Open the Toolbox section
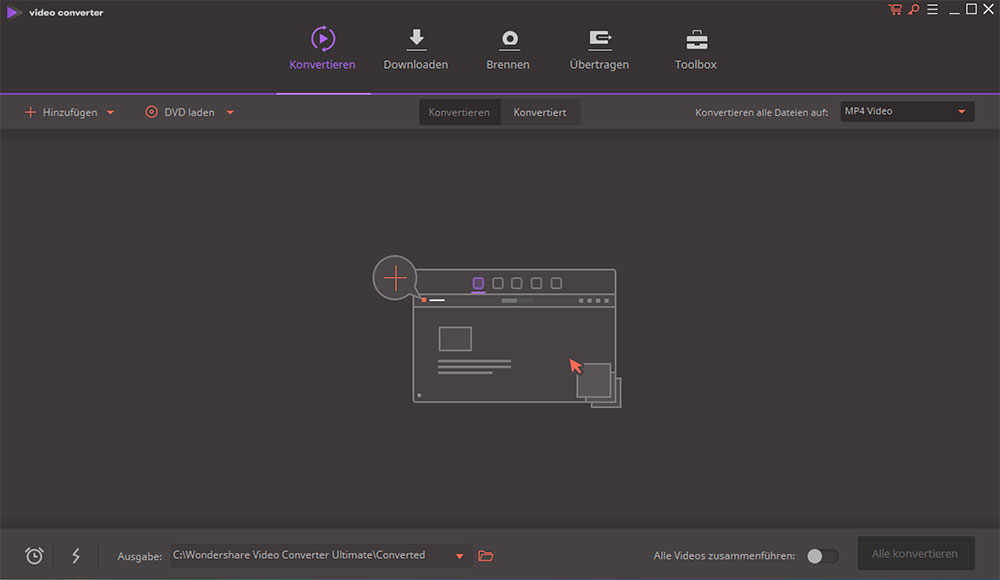Screen dimensions: 1000x580 click(696, 48)
